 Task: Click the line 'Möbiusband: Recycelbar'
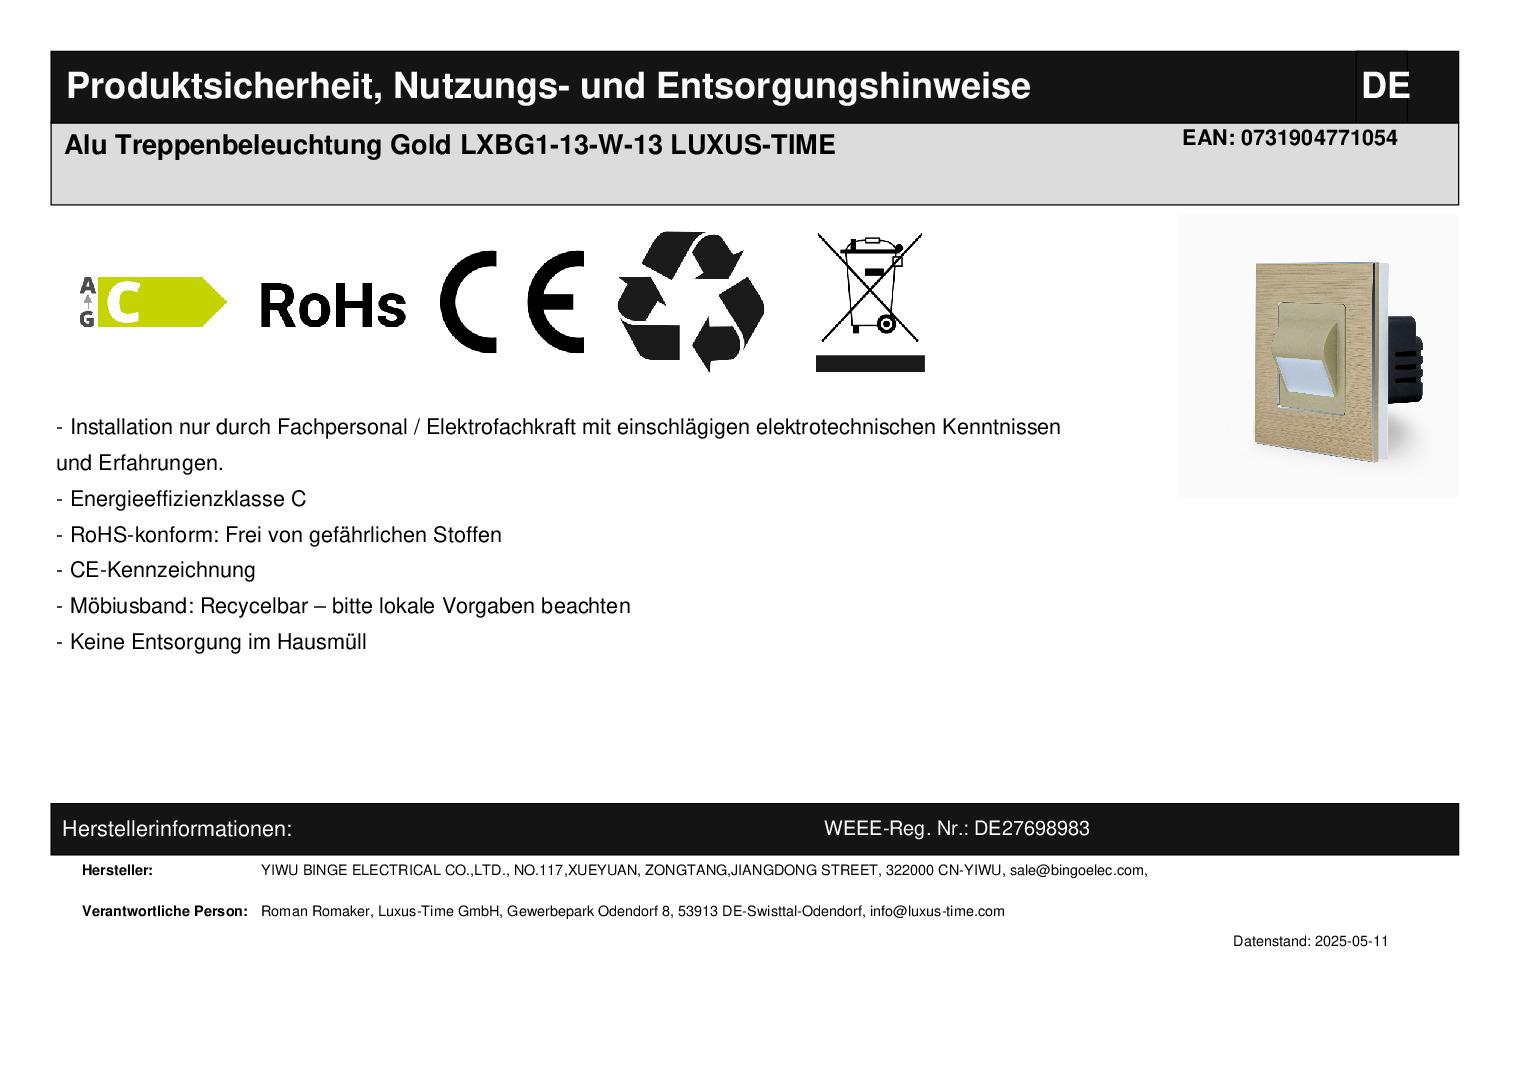[x=343, y=606]
